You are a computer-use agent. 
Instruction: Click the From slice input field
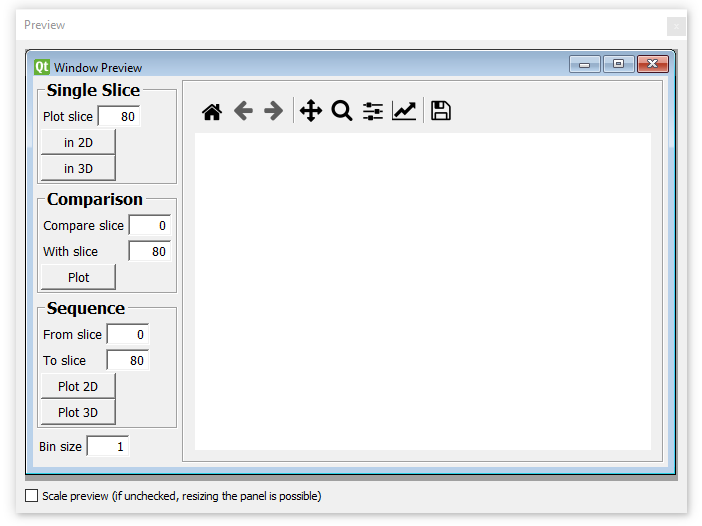(x=127, y=334)
